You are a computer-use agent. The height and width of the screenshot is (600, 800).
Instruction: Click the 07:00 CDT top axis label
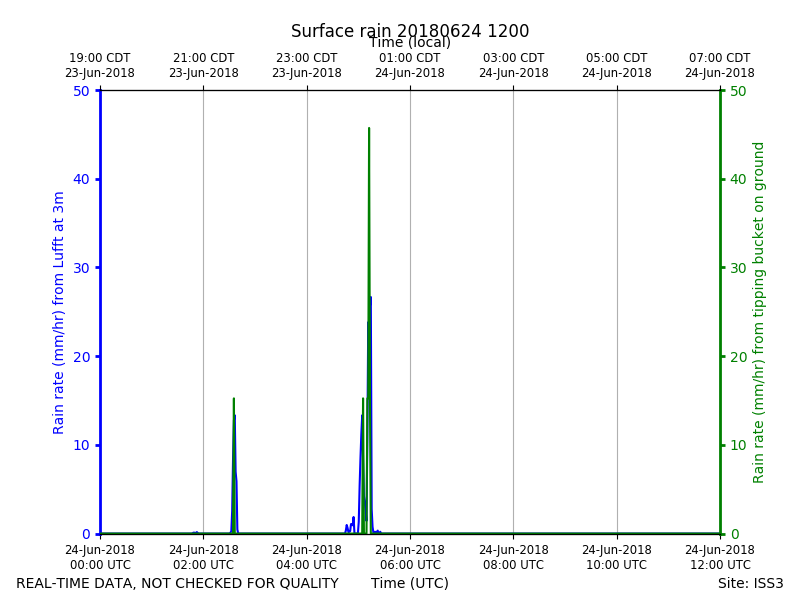coord(720,65)
